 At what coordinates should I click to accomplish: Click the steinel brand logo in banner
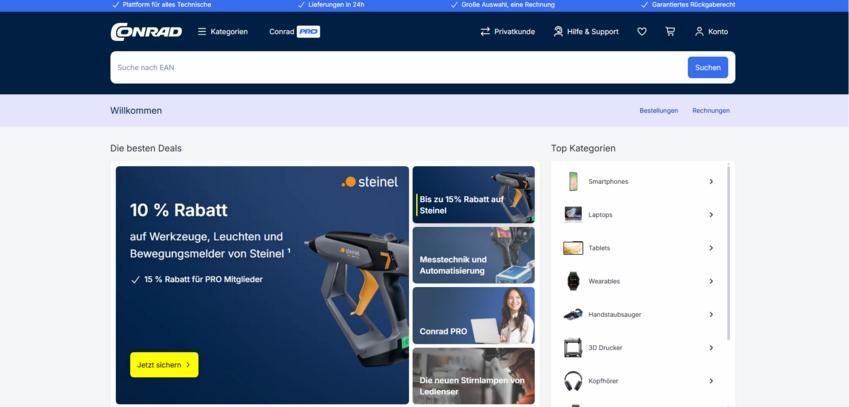(370, 182)
